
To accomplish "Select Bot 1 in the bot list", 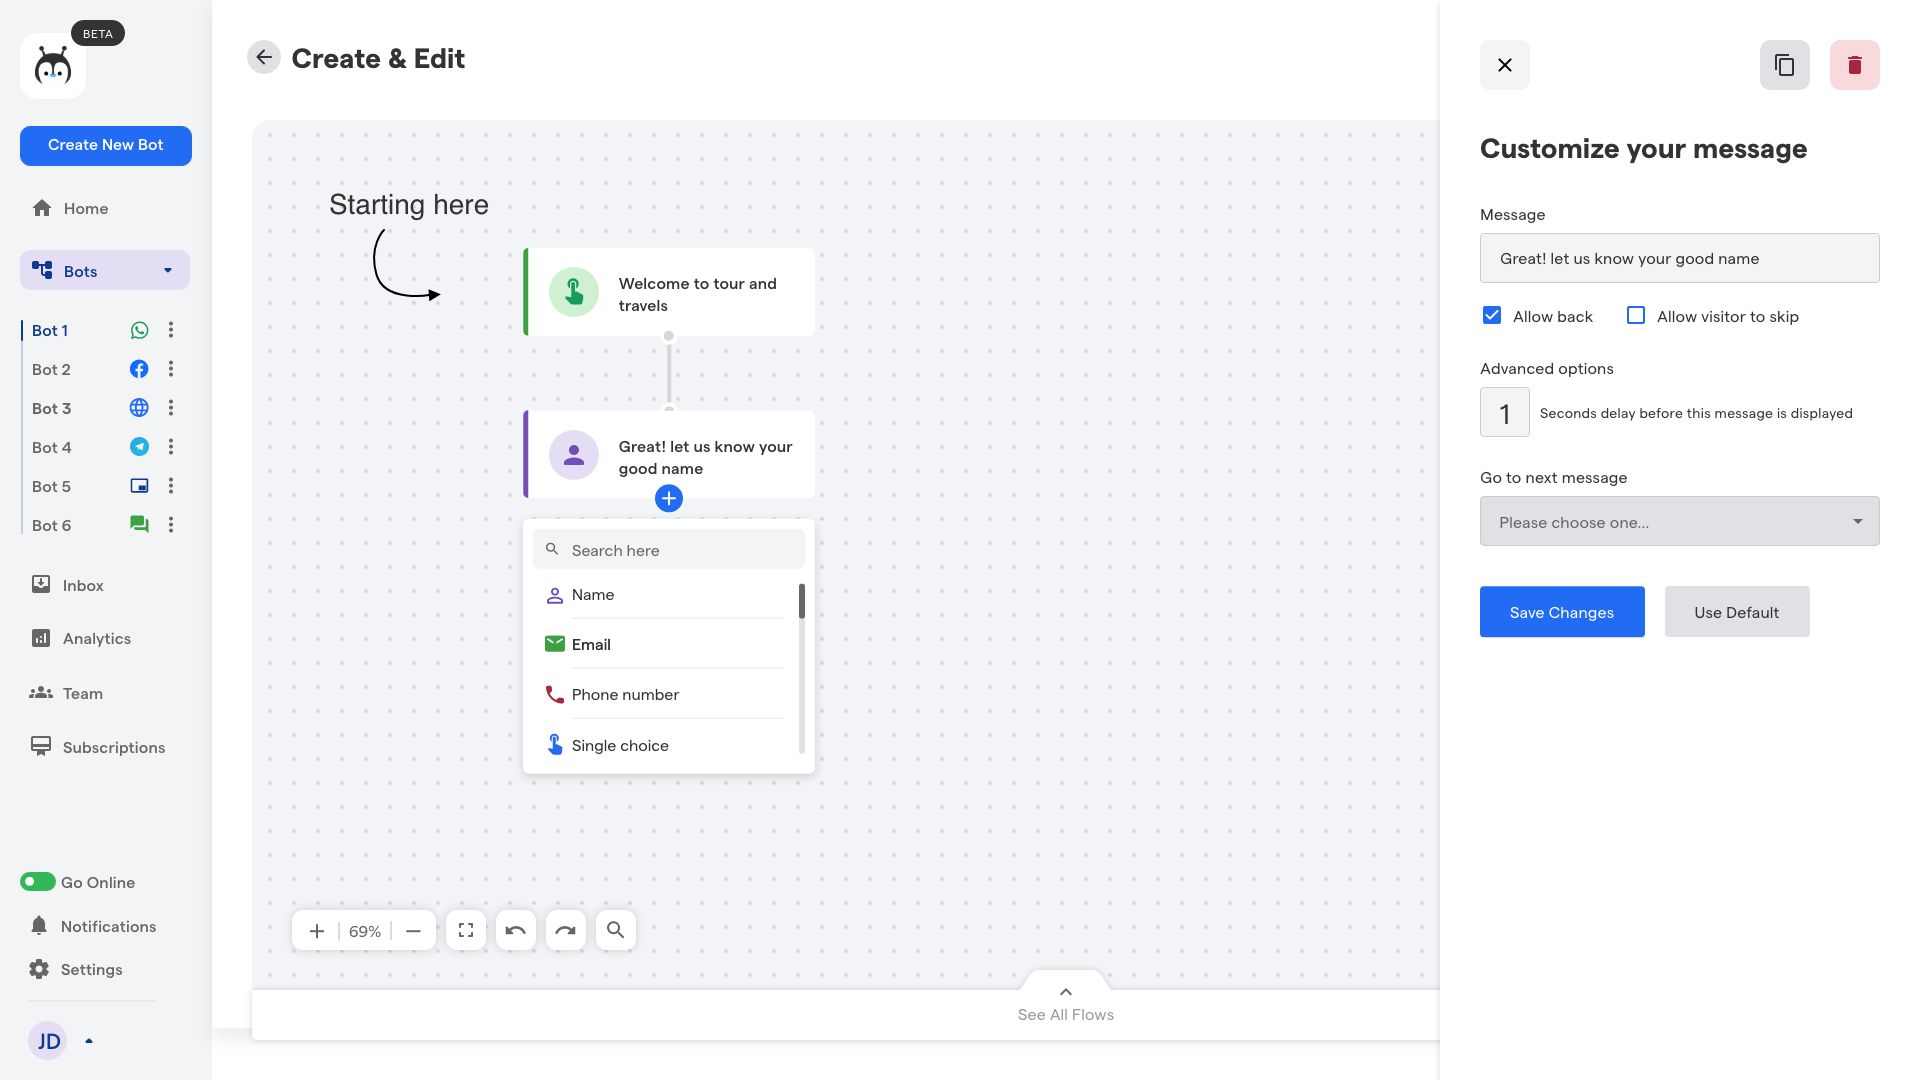I will tap(50, 330).
